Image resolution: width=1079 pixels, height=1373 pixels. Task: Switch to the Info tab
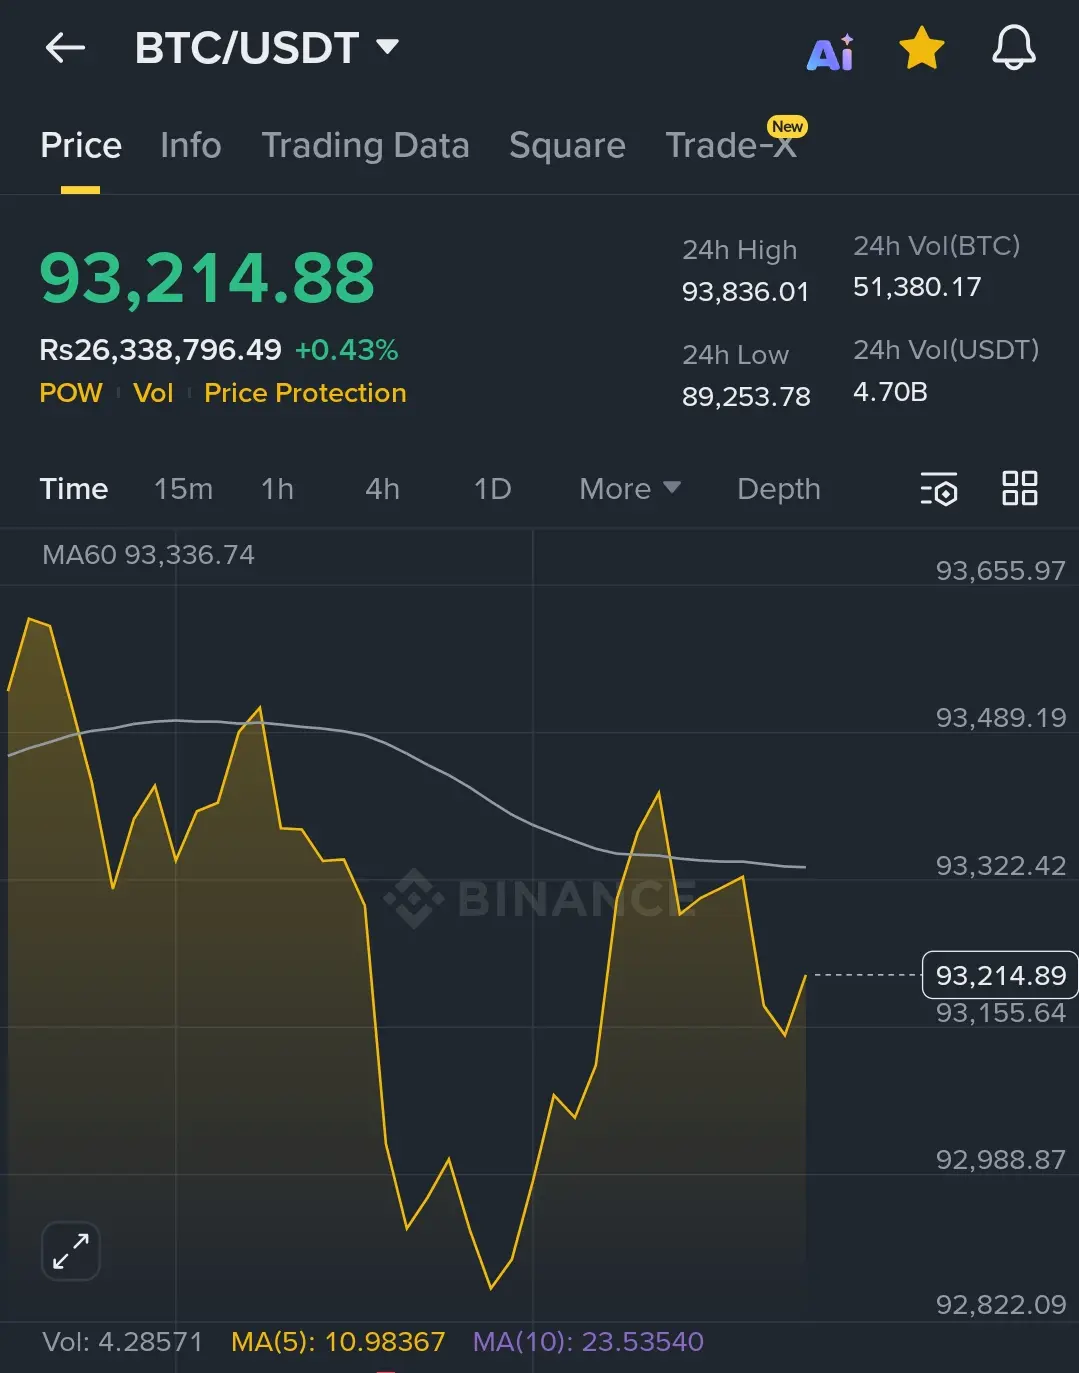(x=190, y=146)
